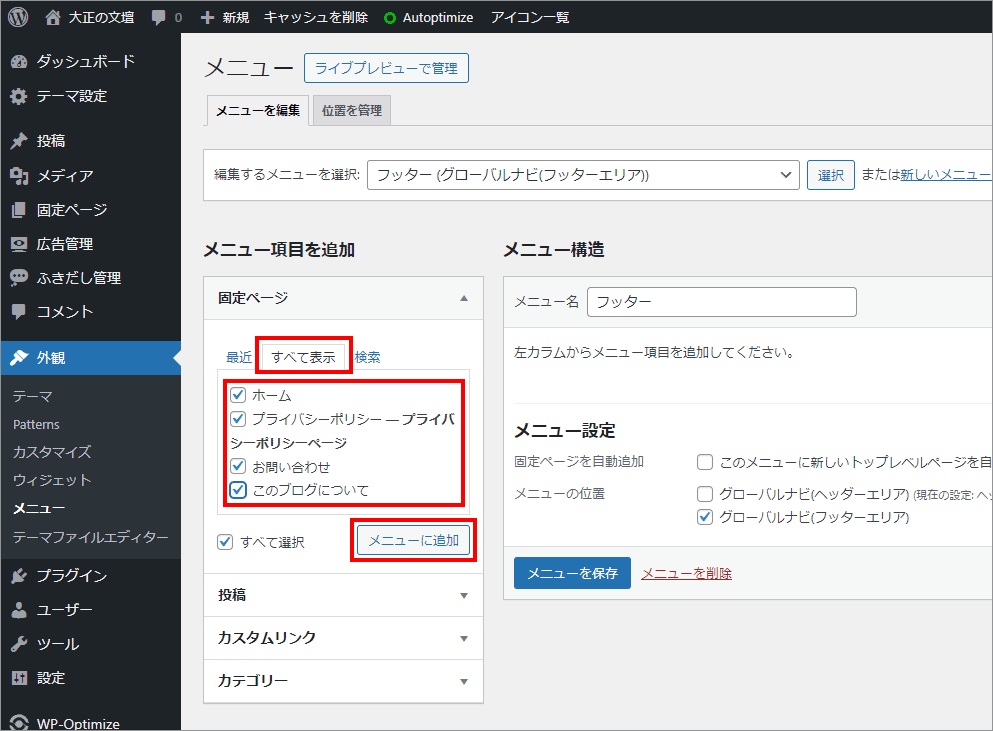Click the 投稿 pushpin icon
Screen dimensions: 993x731
(19, 141)
